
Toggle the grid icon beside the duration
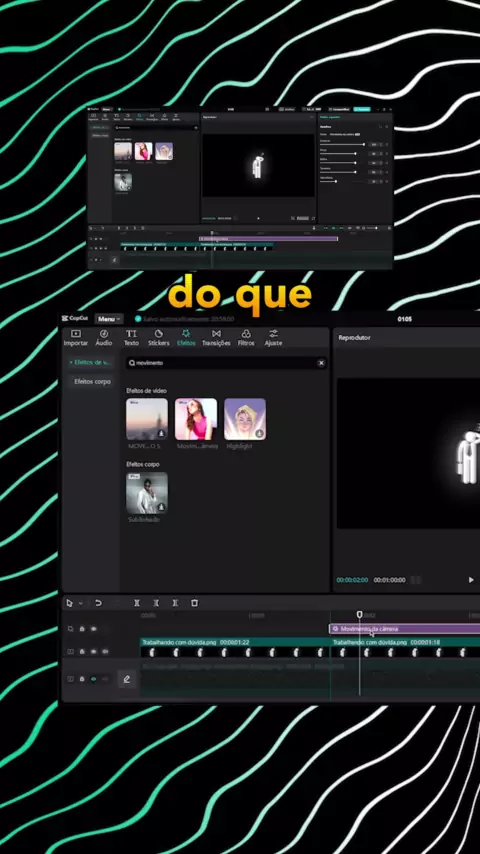click(x=416, y=580)
